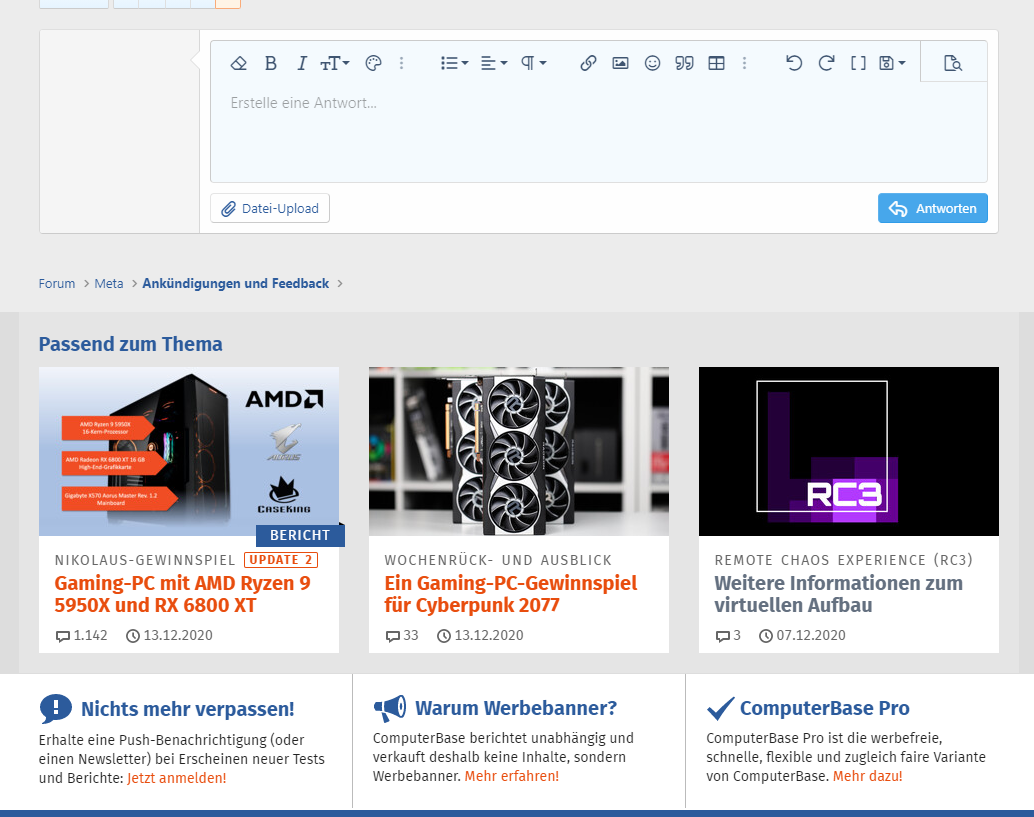Click the Antworten button
The image size is (1034, 817).
[x=932, y=208]
